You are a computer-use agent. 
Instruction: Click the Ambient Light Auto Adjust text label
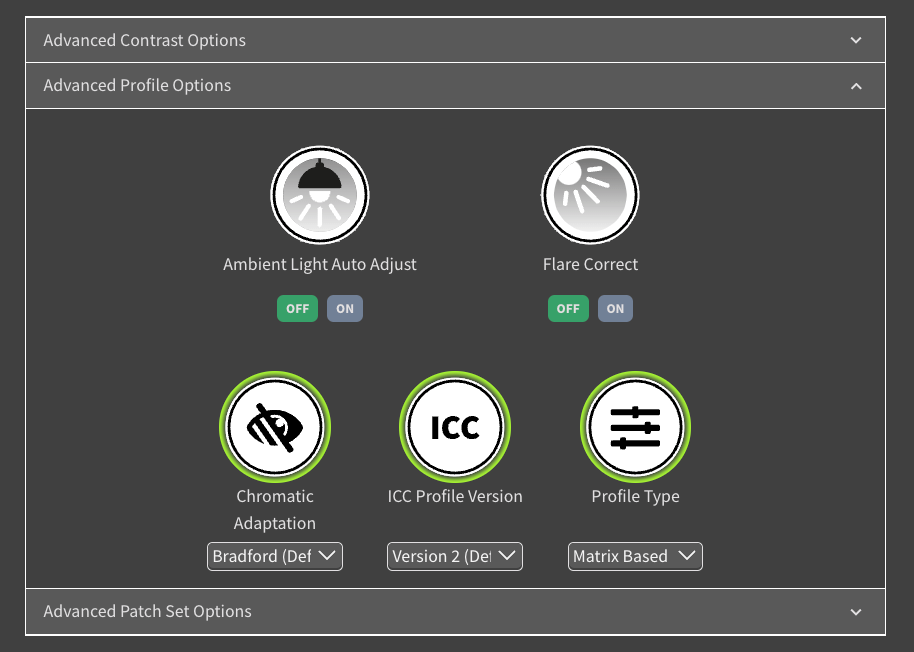[320, 265]
